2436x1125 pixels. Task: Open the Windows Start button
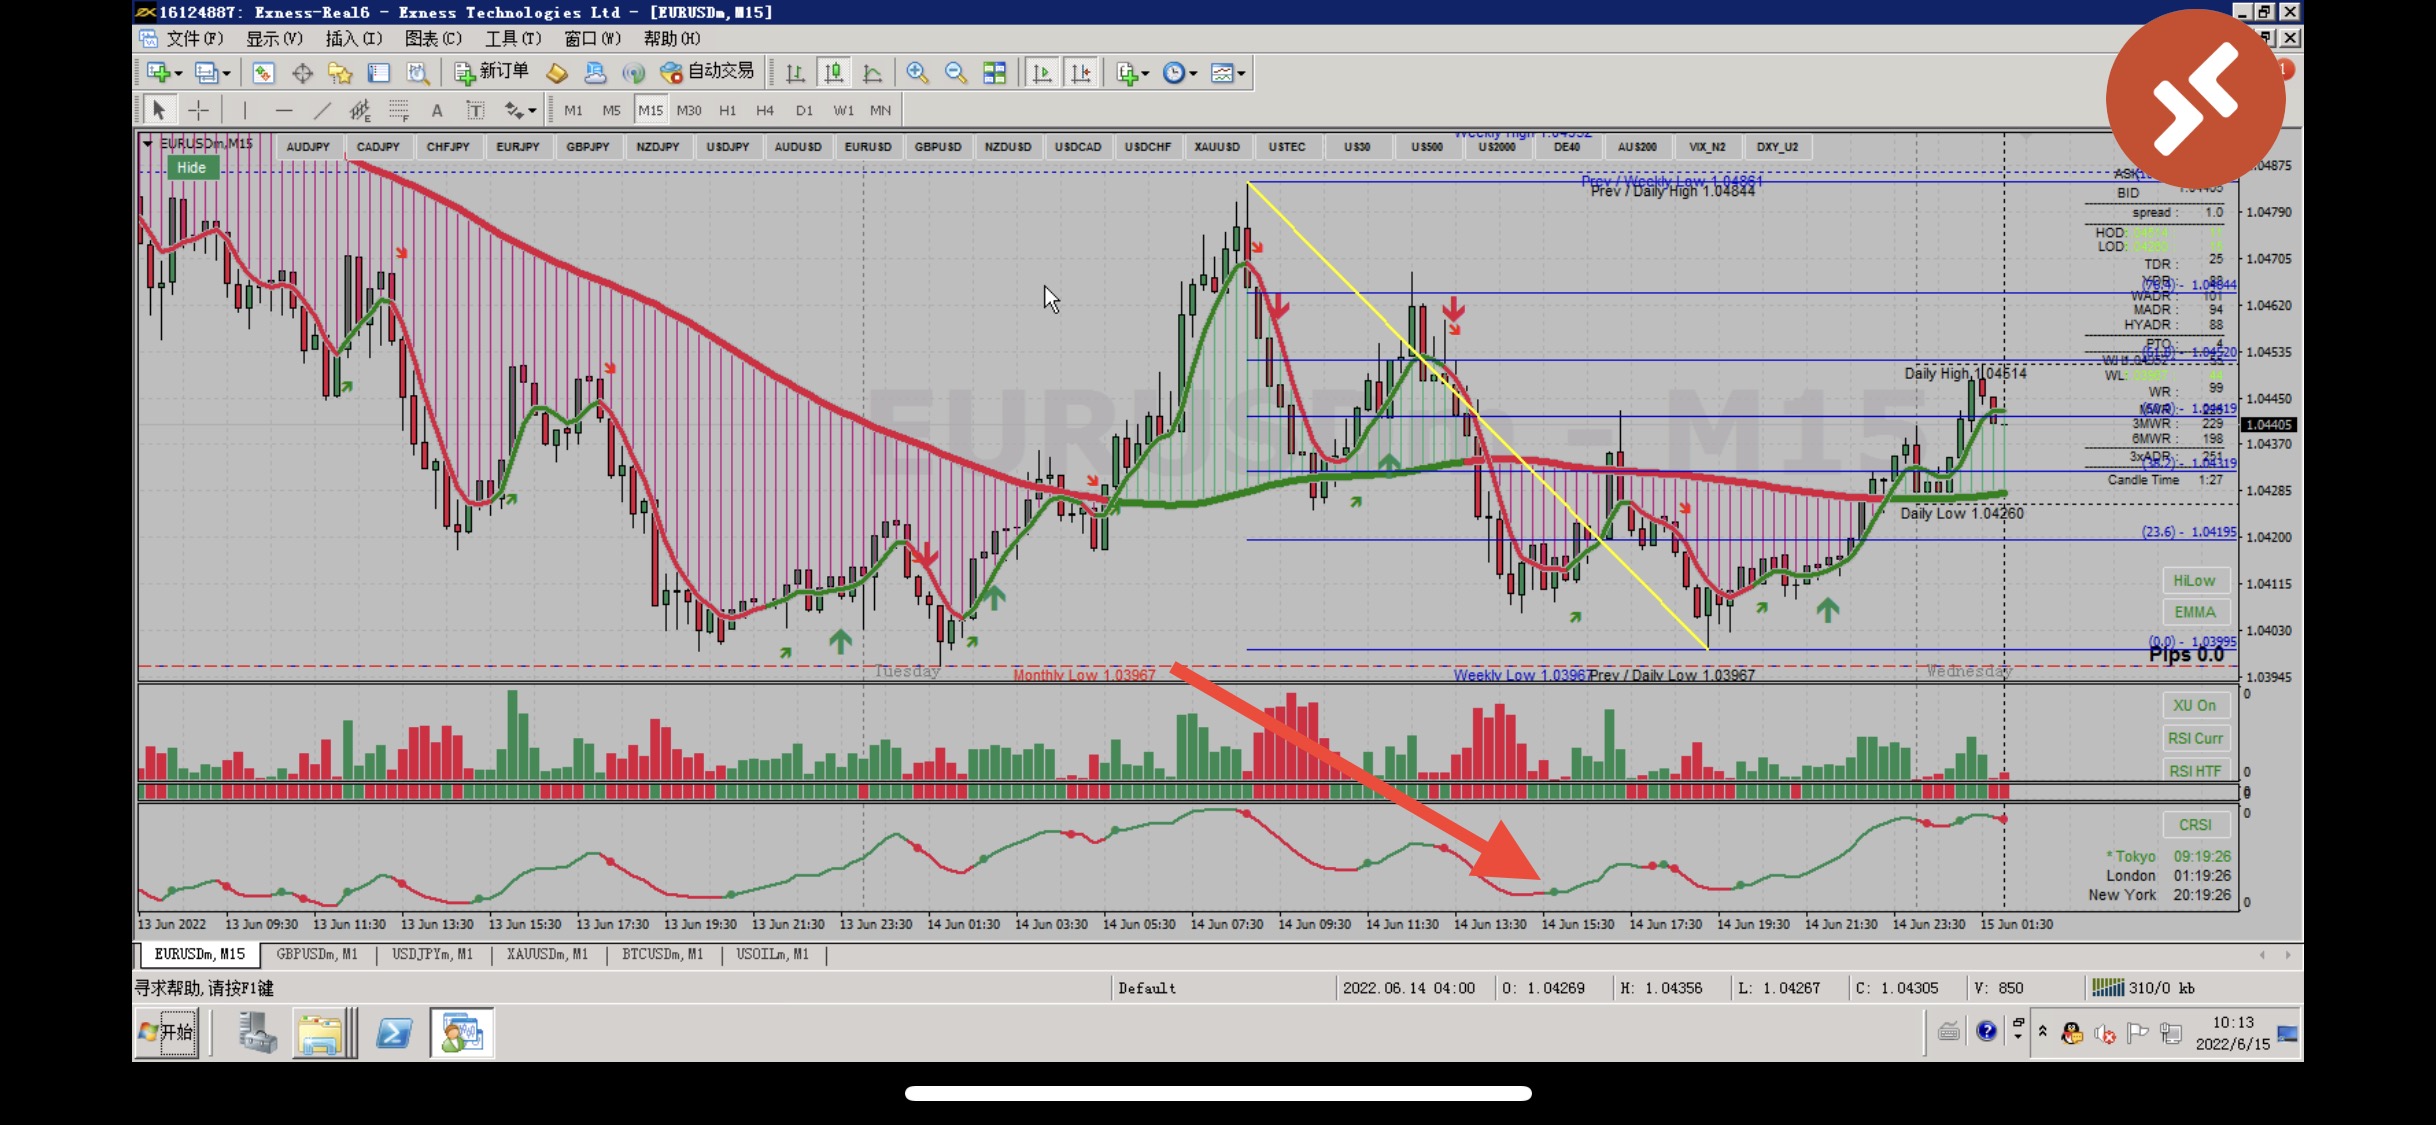[x=167, y=1032]
